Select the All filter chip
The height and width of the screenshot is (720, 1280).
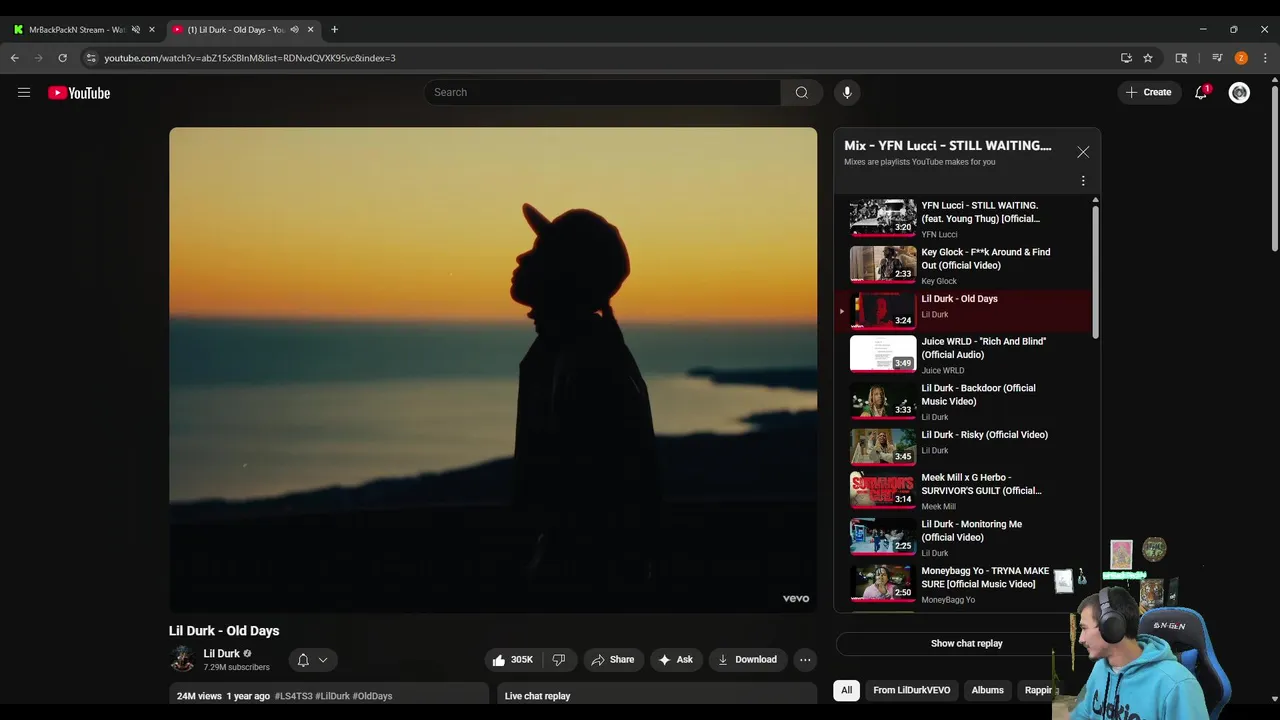846,690
